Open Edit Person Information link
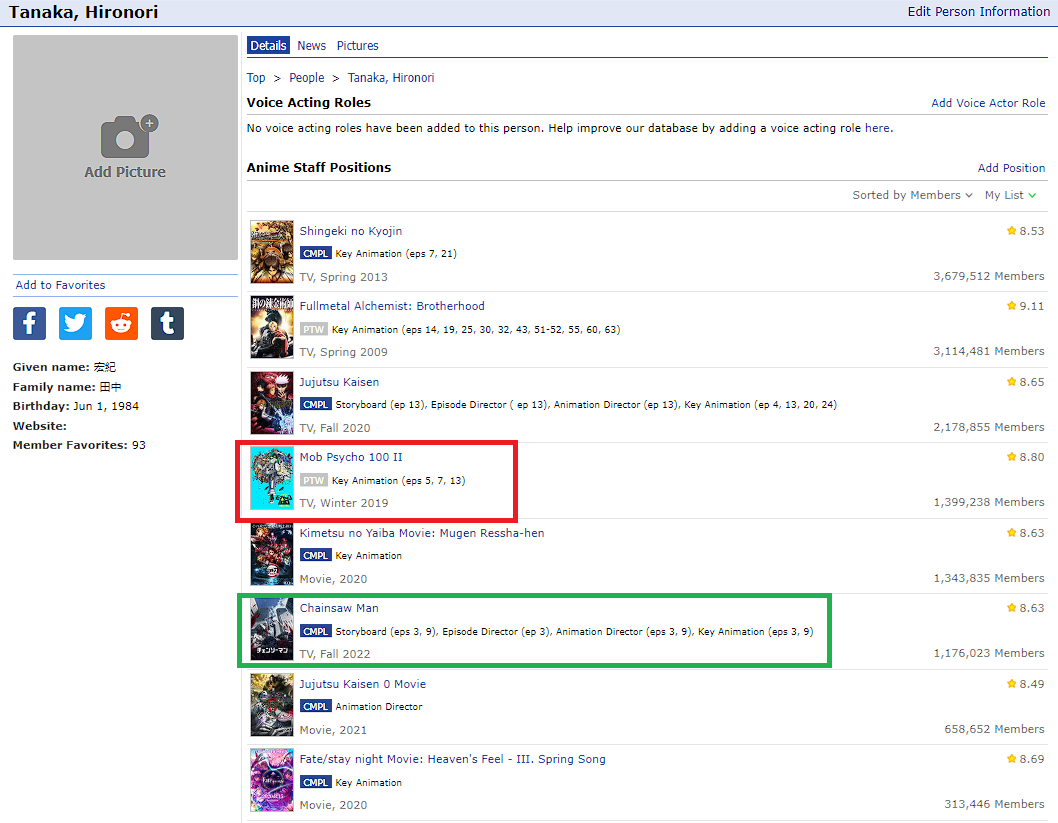 [x=978, y=12]
